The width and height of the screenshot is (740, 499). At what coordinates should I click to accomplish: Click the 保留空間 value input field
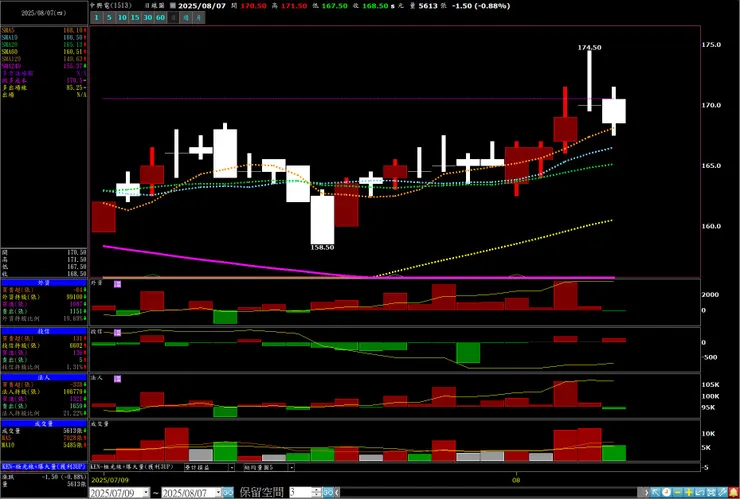(301, 493)
